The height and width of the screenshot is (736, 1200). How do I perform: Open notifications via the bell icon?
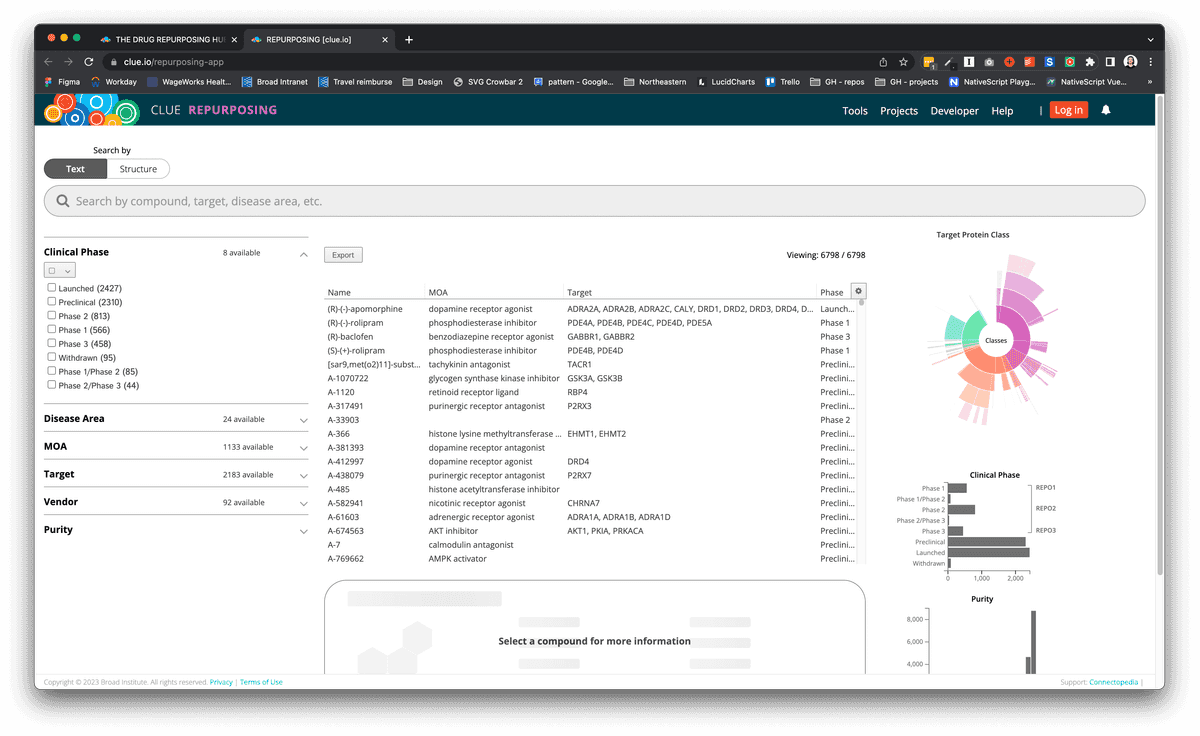(1106, 110)
